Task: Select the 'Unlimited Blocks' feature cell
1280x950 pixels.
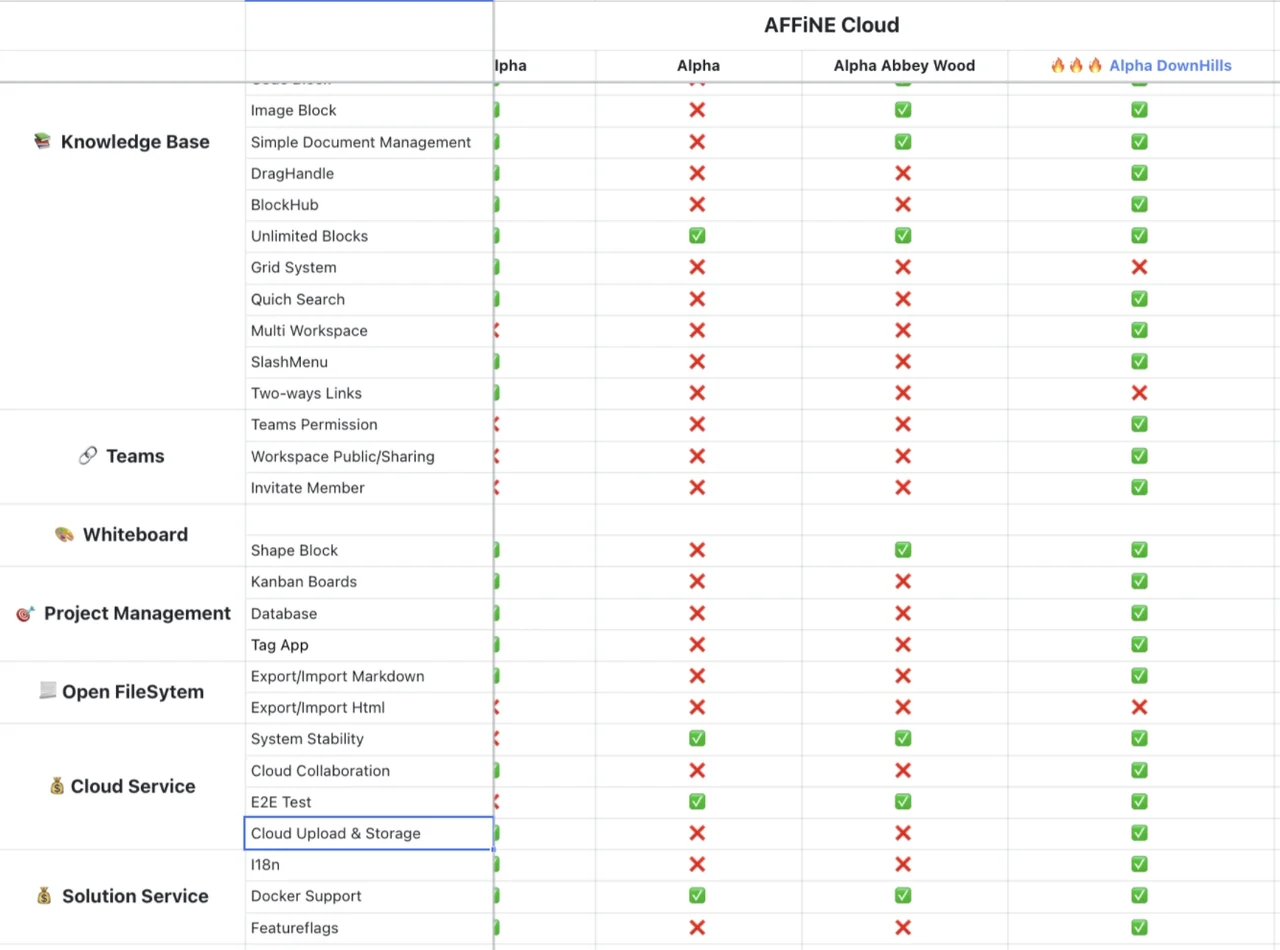Action: pos(369,236)
